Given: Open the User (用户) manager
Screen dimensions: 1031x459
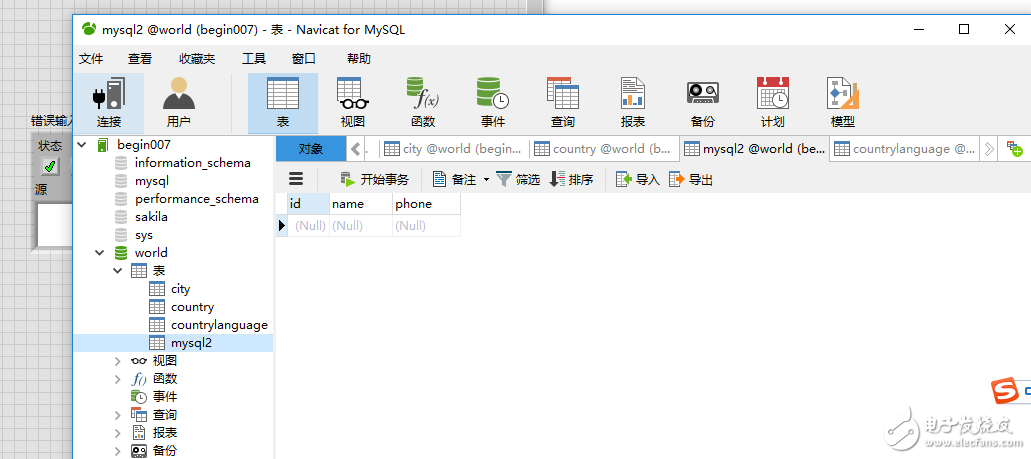Looking at the screenshot, I should click(179, 103).
